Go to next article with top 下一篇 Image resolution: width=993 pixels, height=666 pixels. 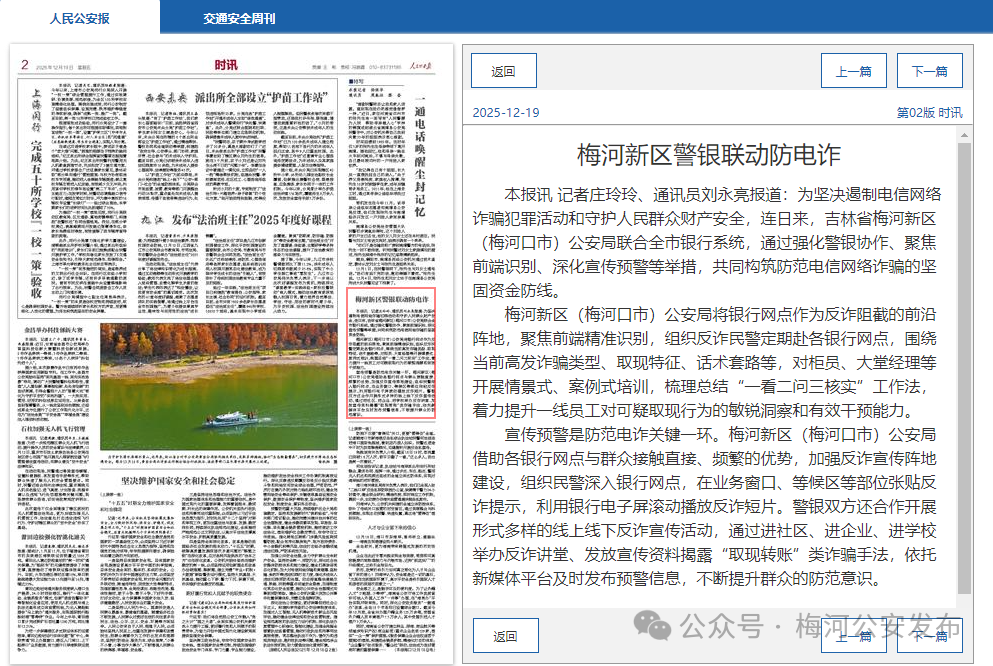click(929, 71)
